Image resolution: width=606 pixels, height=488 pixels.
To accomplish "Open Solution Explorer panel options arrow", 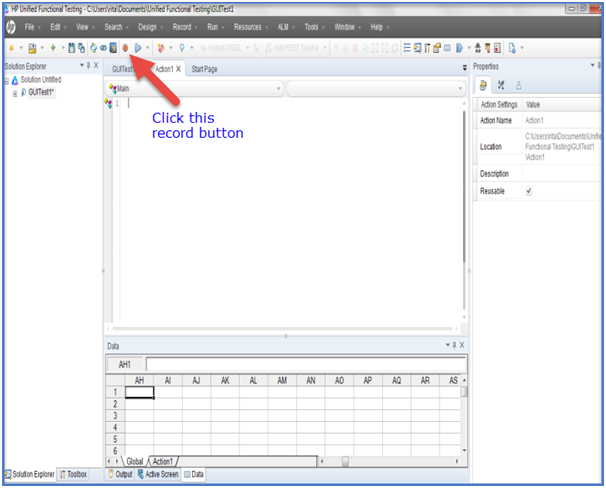I will pos(82,65).
